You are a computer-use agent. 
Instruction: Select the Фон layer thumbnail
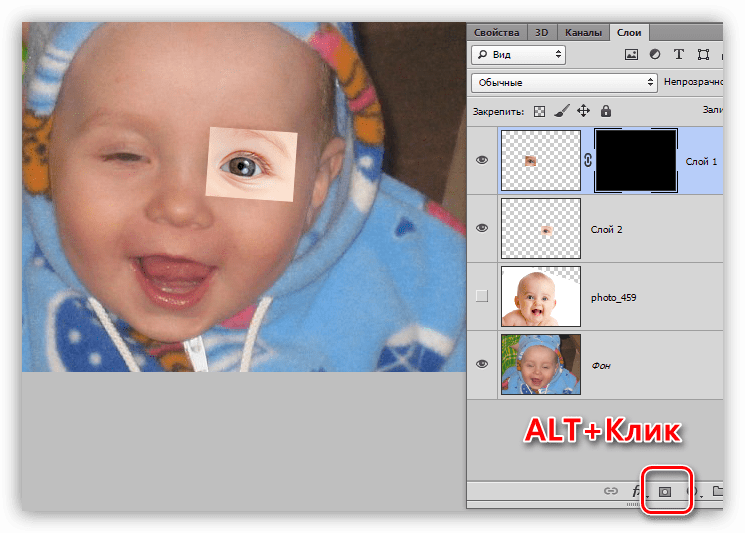[541, 364]
